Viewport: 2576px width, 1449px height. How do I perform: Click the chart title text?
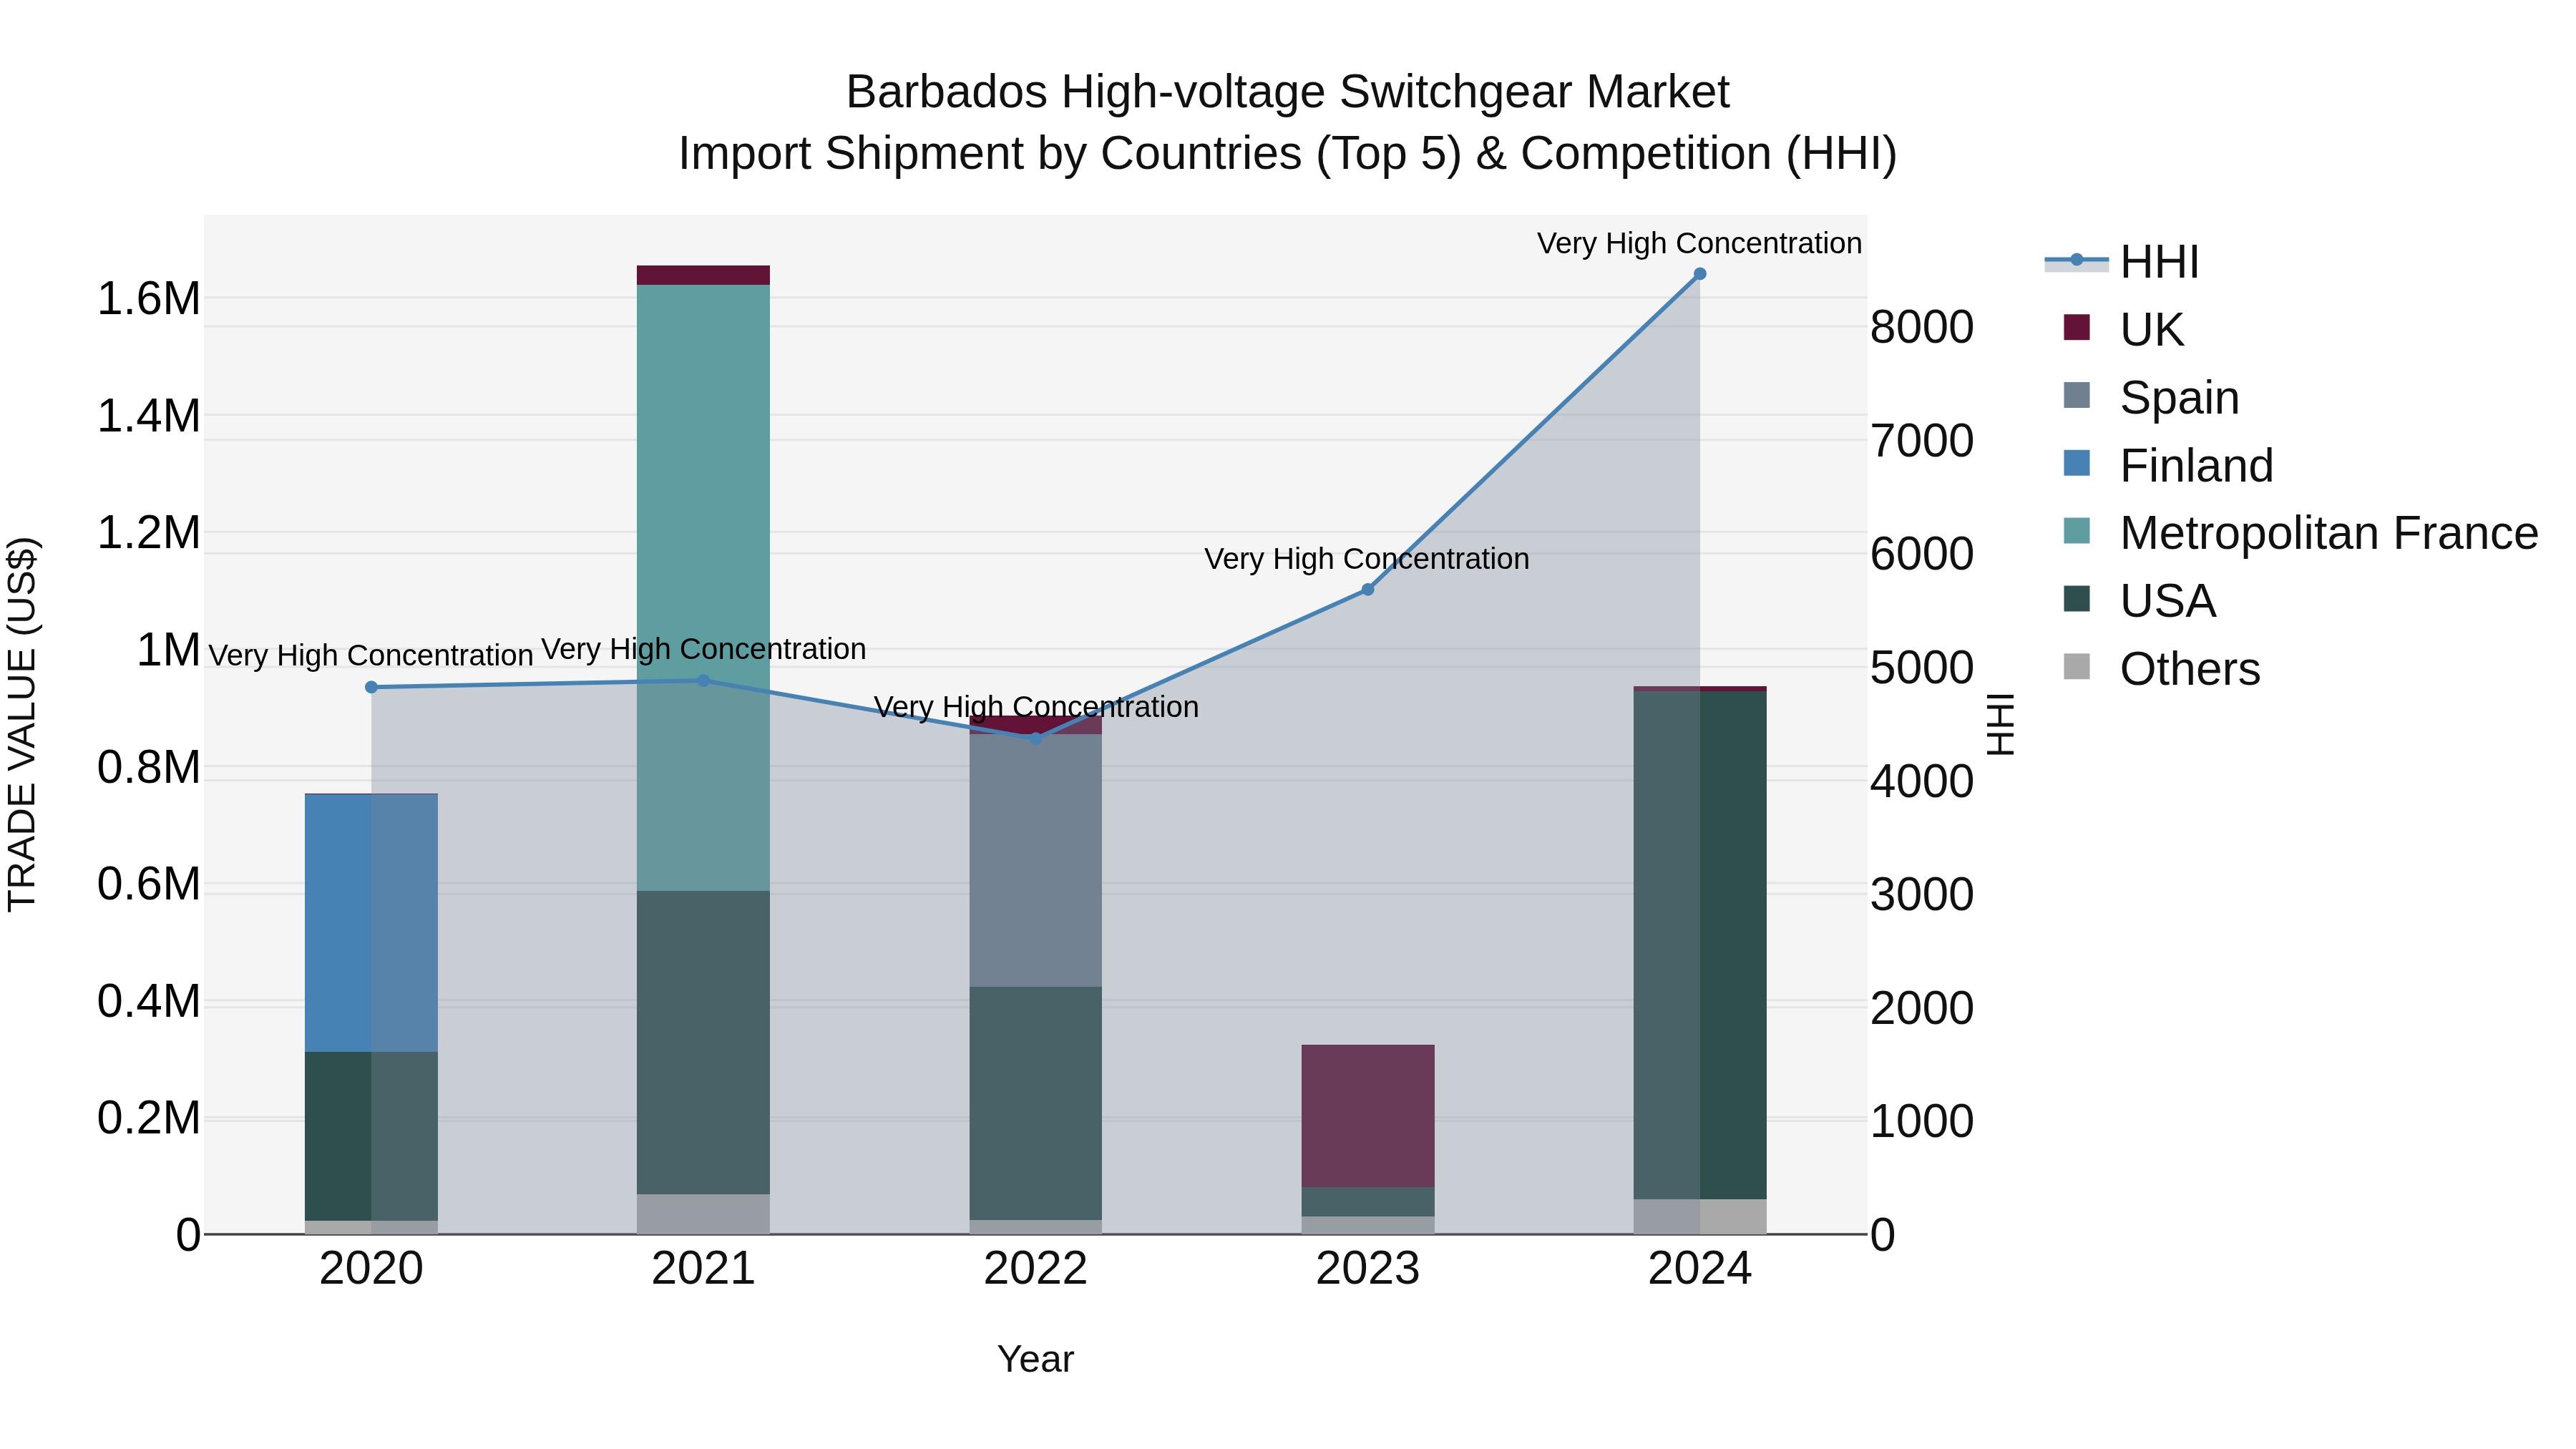1288,122
